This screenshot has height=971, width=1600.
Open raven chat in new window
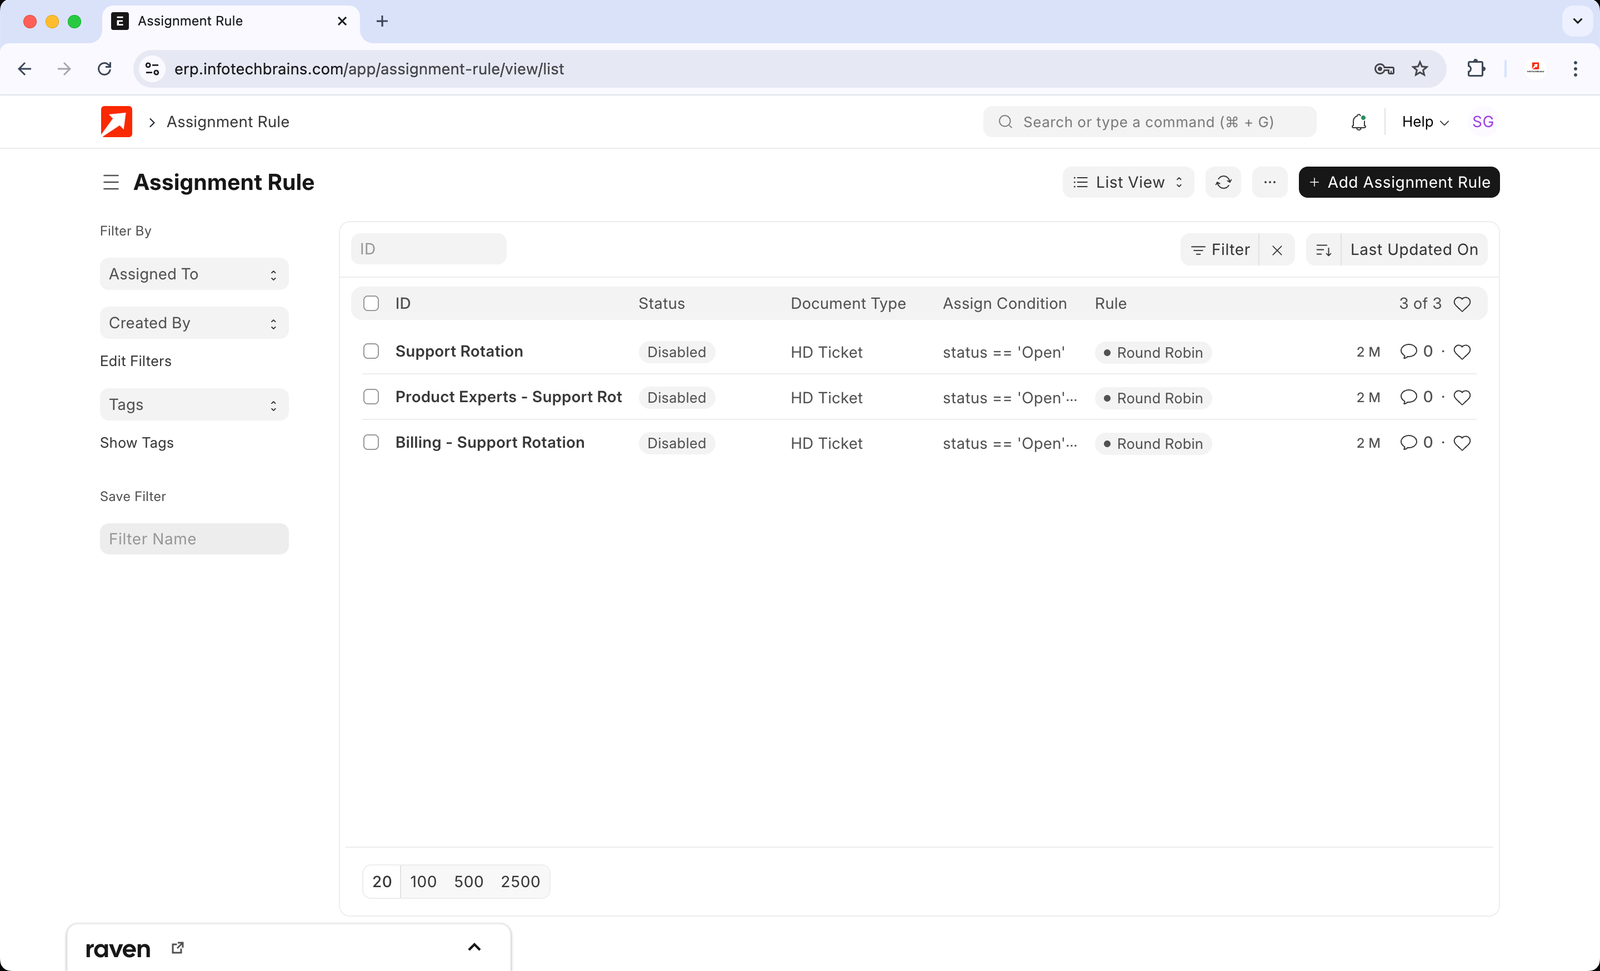pyautogui.click(x=178, y=948)
